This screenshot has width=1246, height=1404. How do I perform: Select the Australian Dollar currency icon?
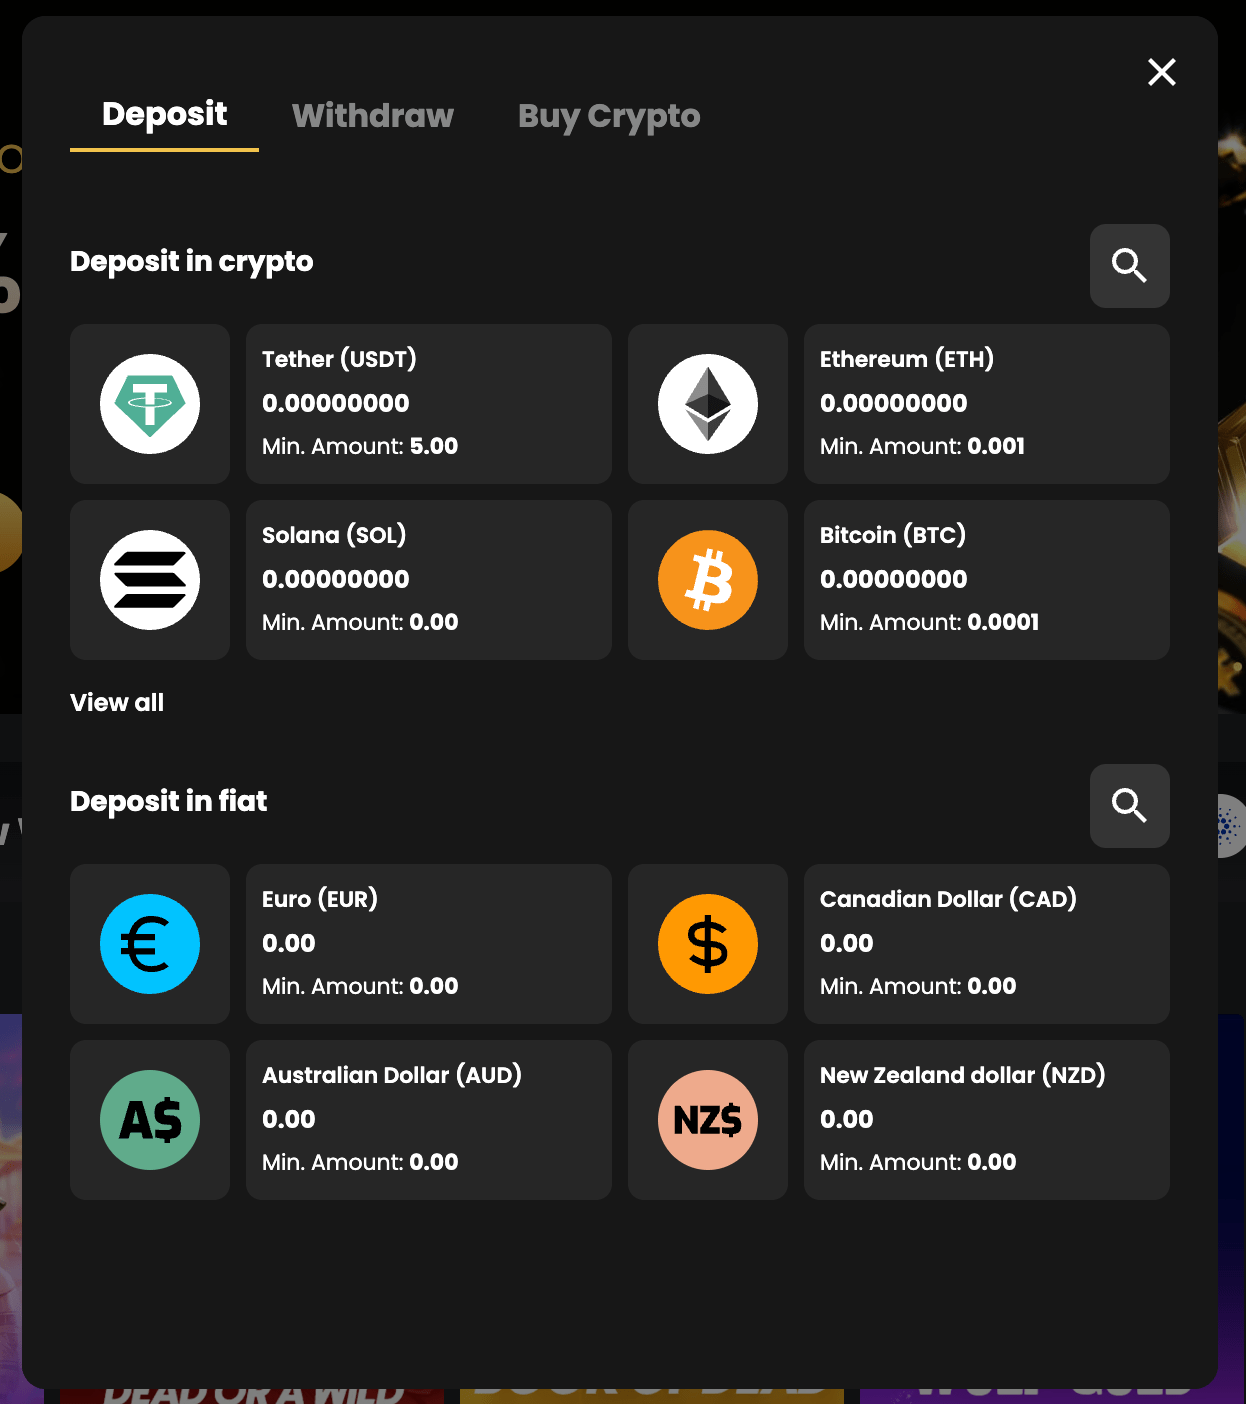click(x=149, y=1119)
